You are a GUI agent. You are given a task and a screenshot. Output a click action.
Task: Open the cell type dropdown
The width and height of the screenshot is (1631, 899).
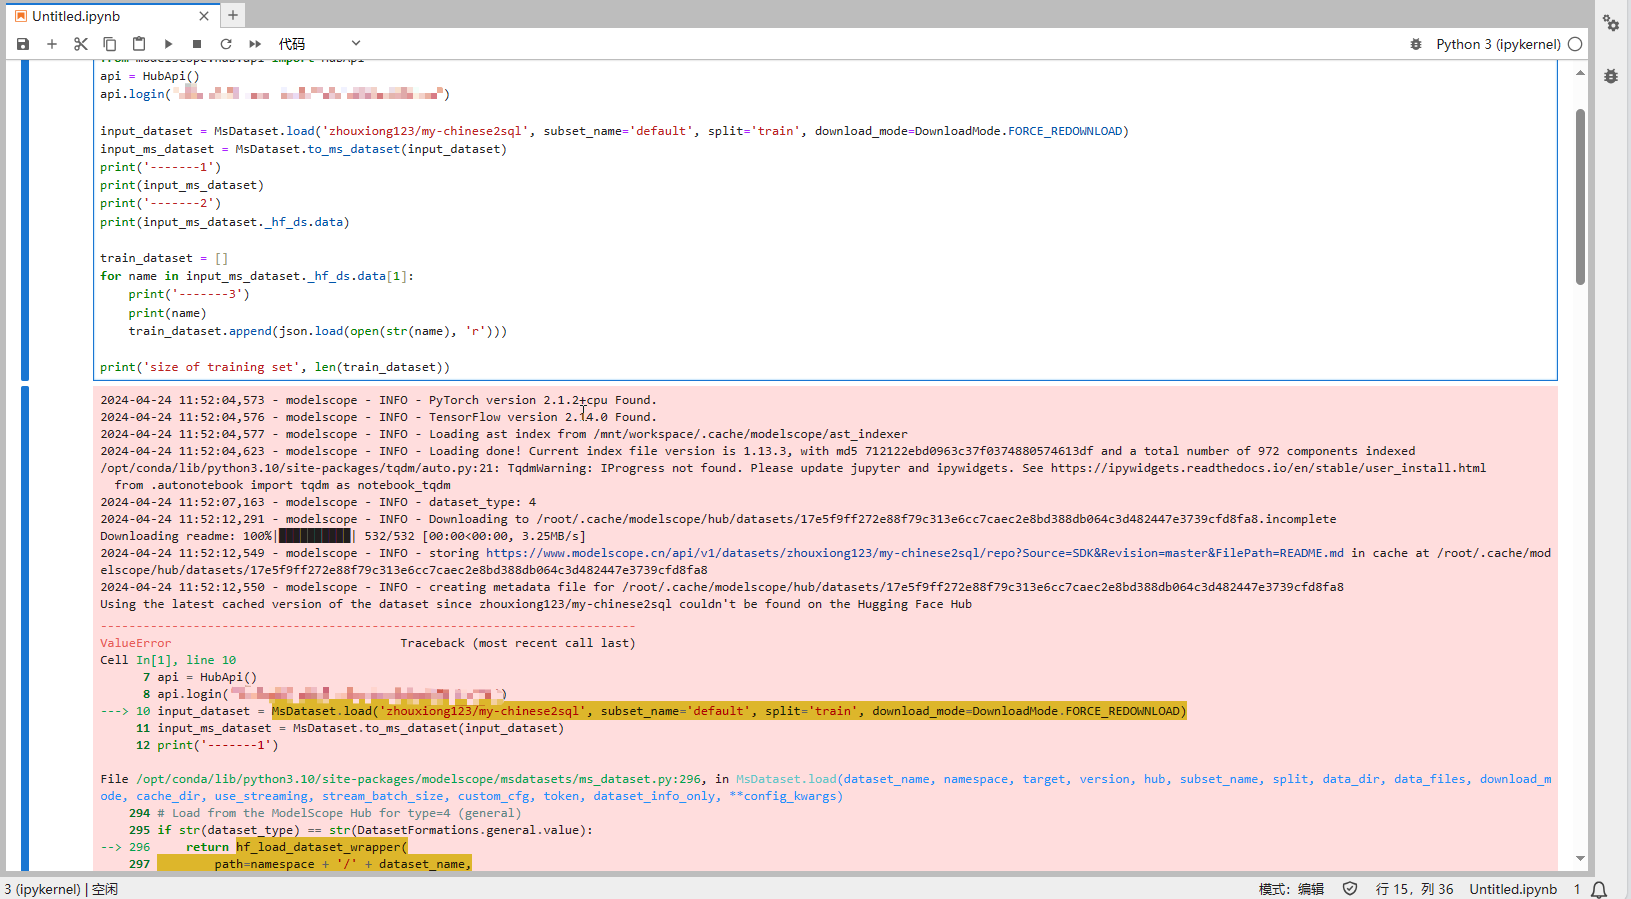click(319, 44)
